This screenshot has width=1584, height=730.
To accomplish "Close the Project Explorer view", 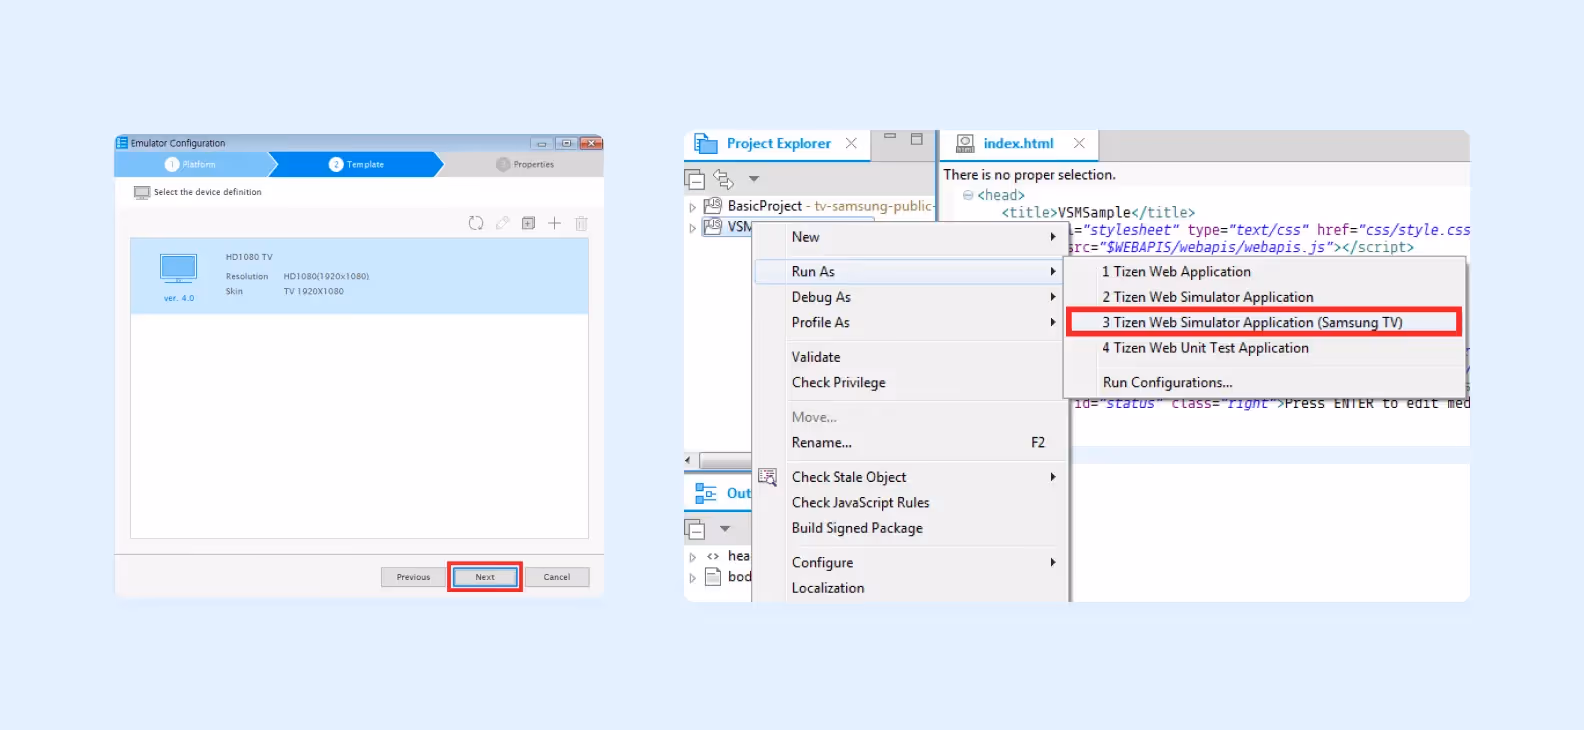I will [x=851, y=143].
